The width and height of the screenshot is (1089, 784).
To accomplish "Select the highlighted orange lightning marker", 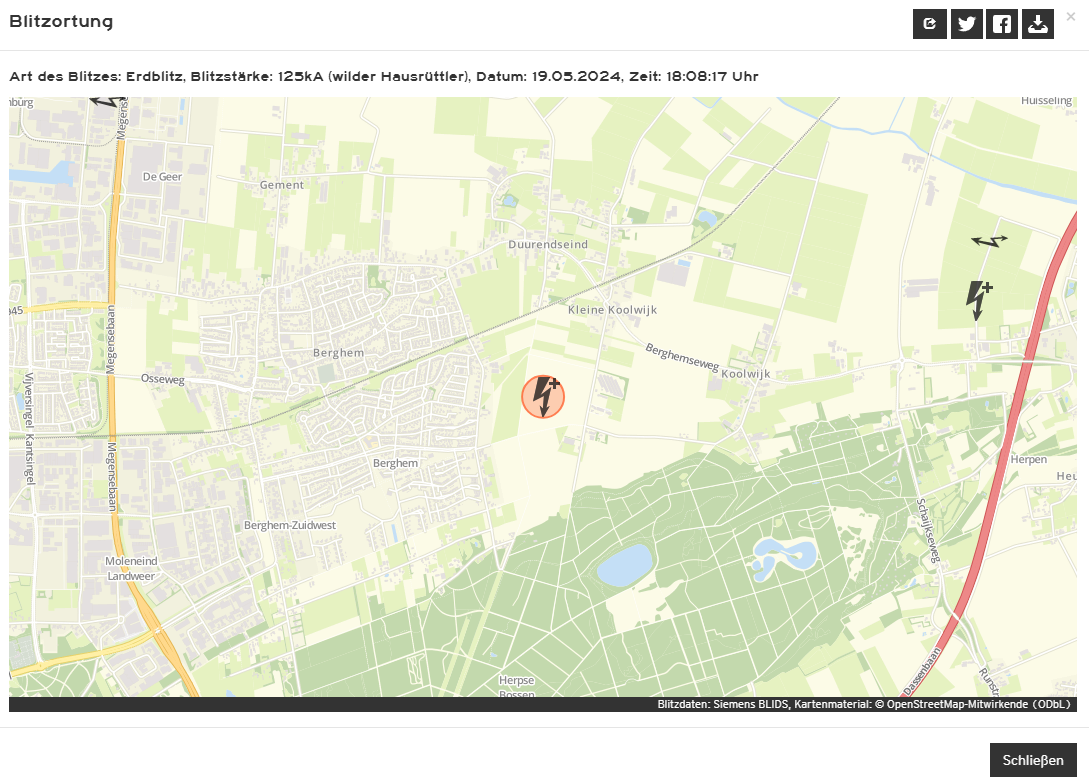I will click(543, 397).
